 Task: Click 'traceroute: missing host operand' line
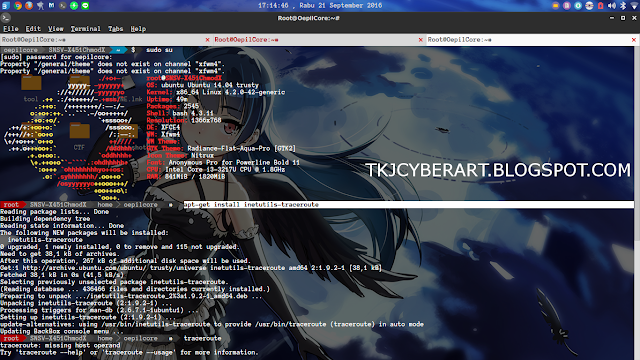(60, 345)
